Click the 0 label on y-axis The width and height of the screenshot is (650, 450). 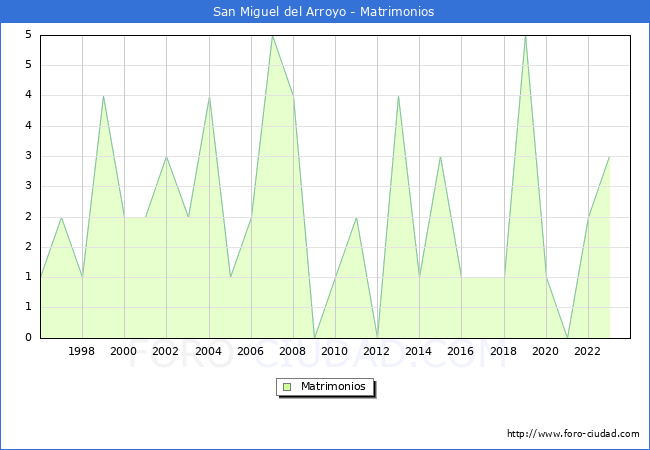(x=28, y=338)
